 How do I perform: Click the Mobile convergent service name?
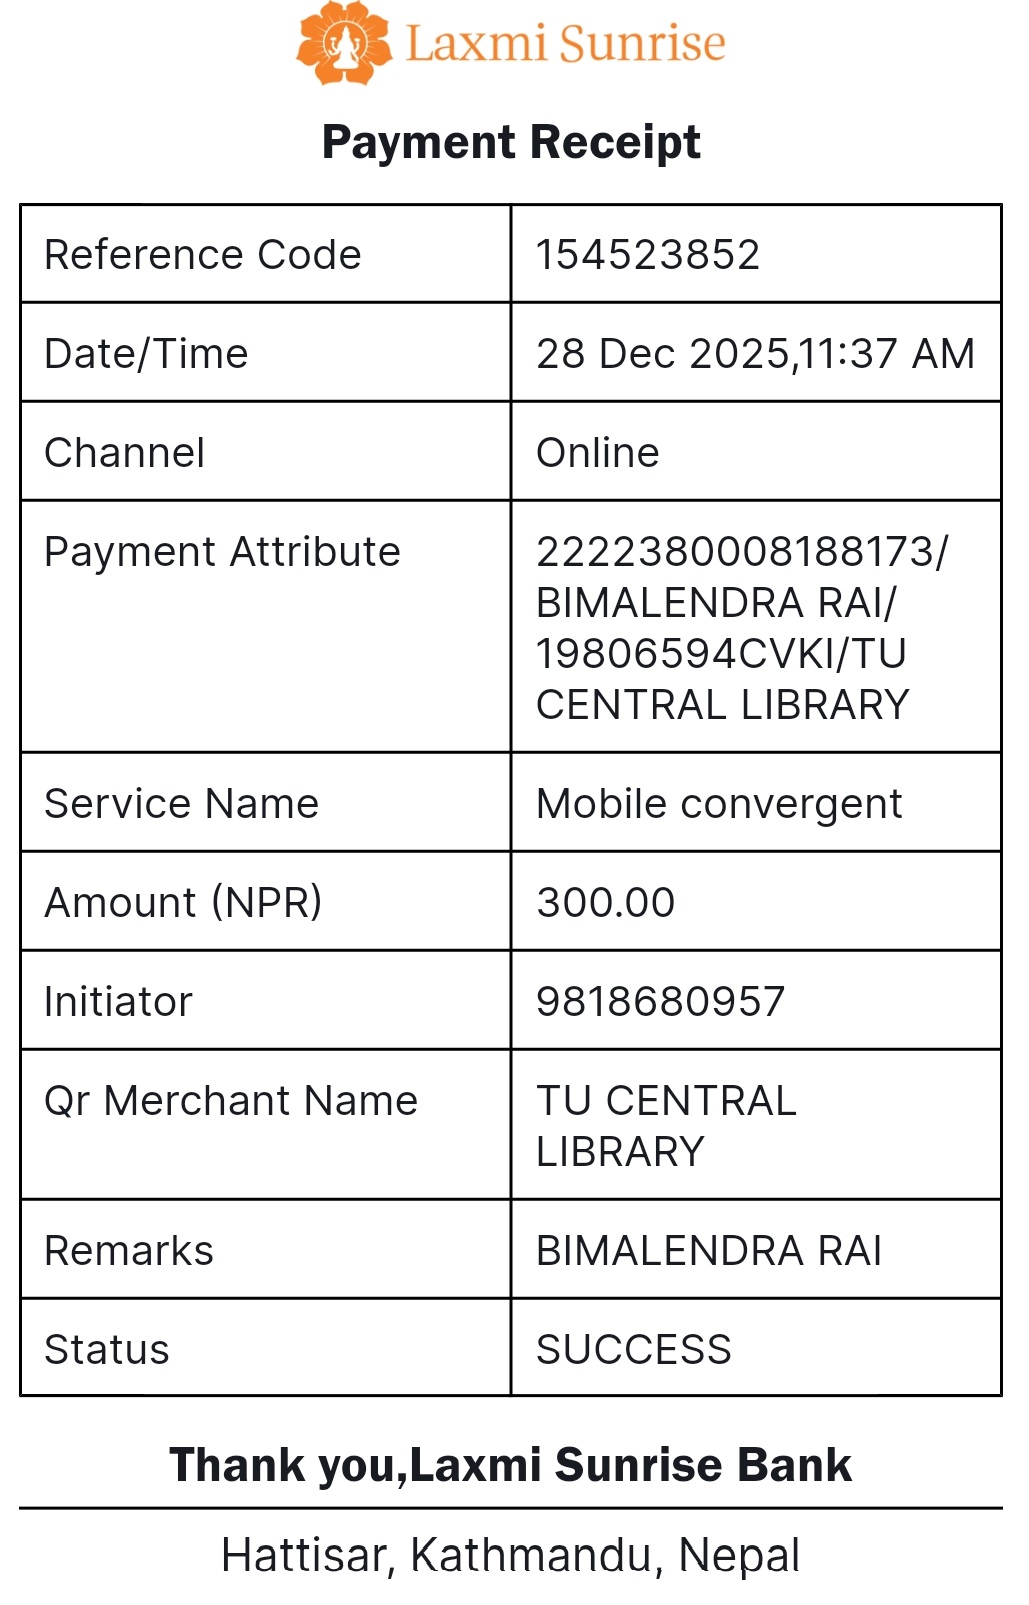pyautogui.click(x=719, y=804)
